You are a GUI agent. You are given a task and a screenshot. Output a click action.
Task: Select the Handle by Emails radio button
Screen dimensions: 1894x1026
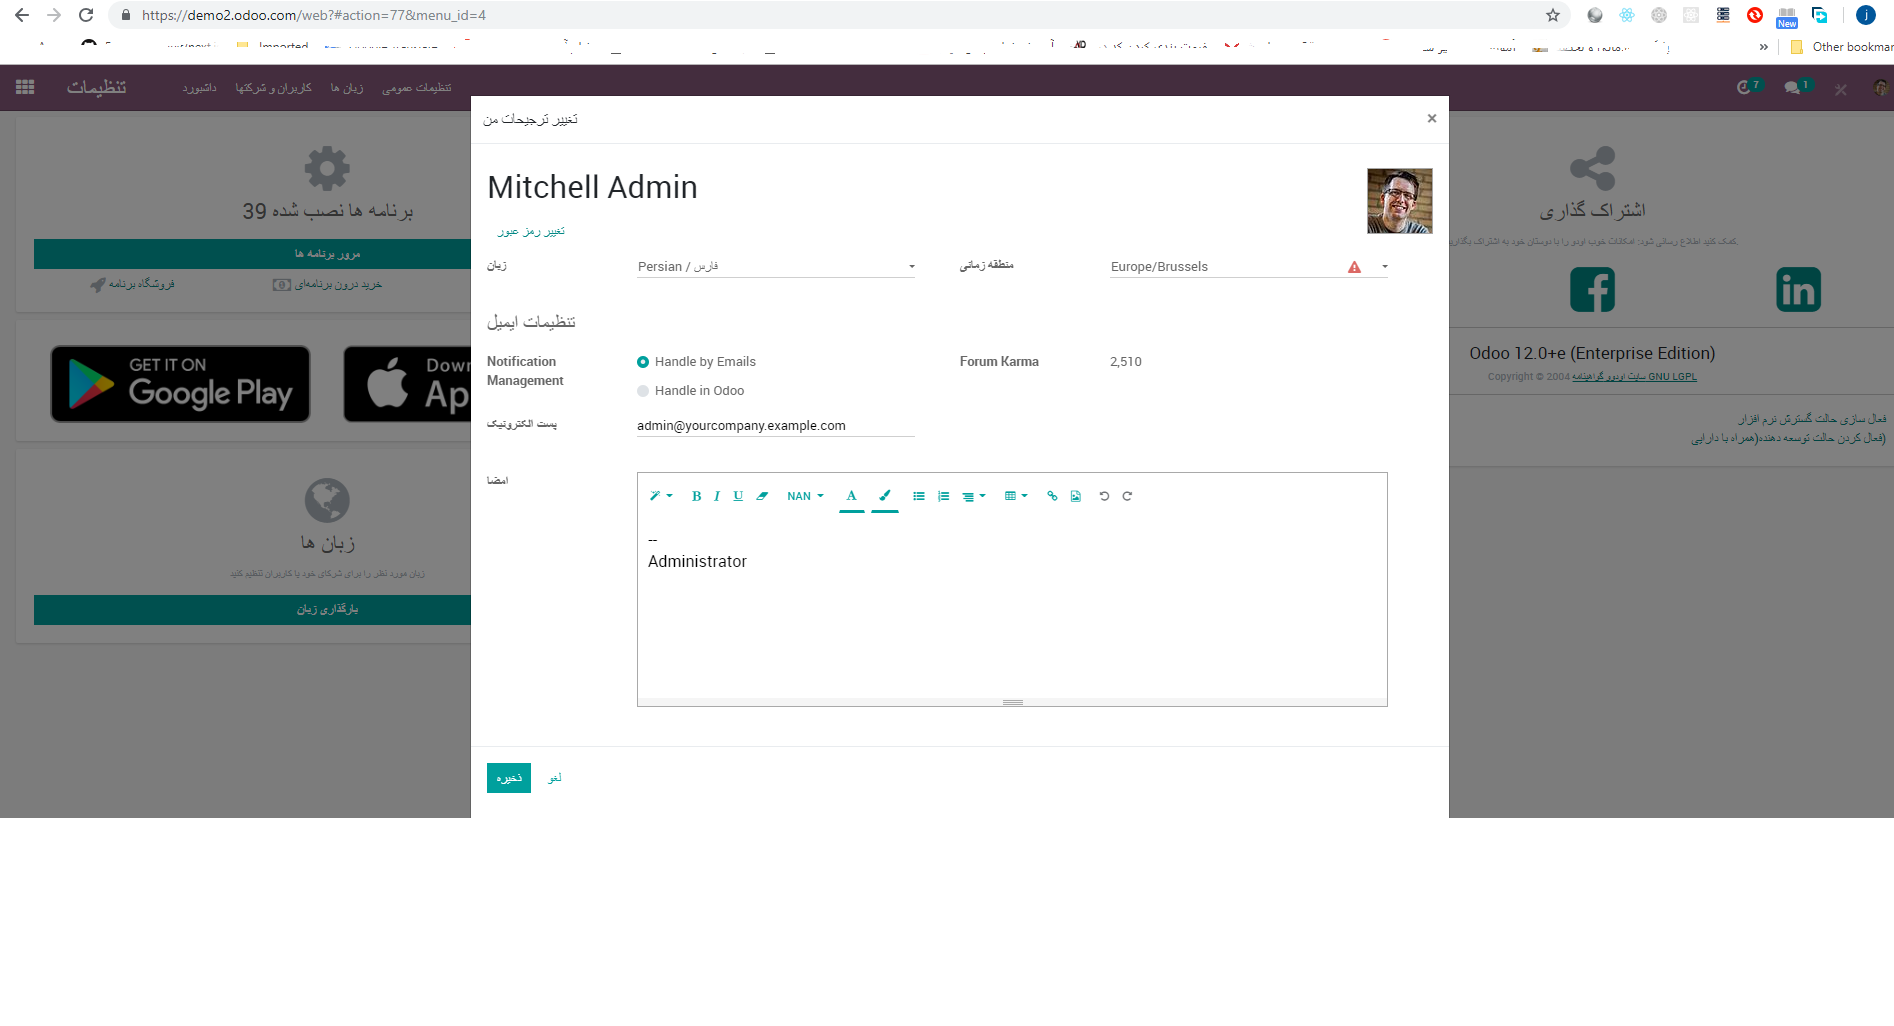coord(642,362)
